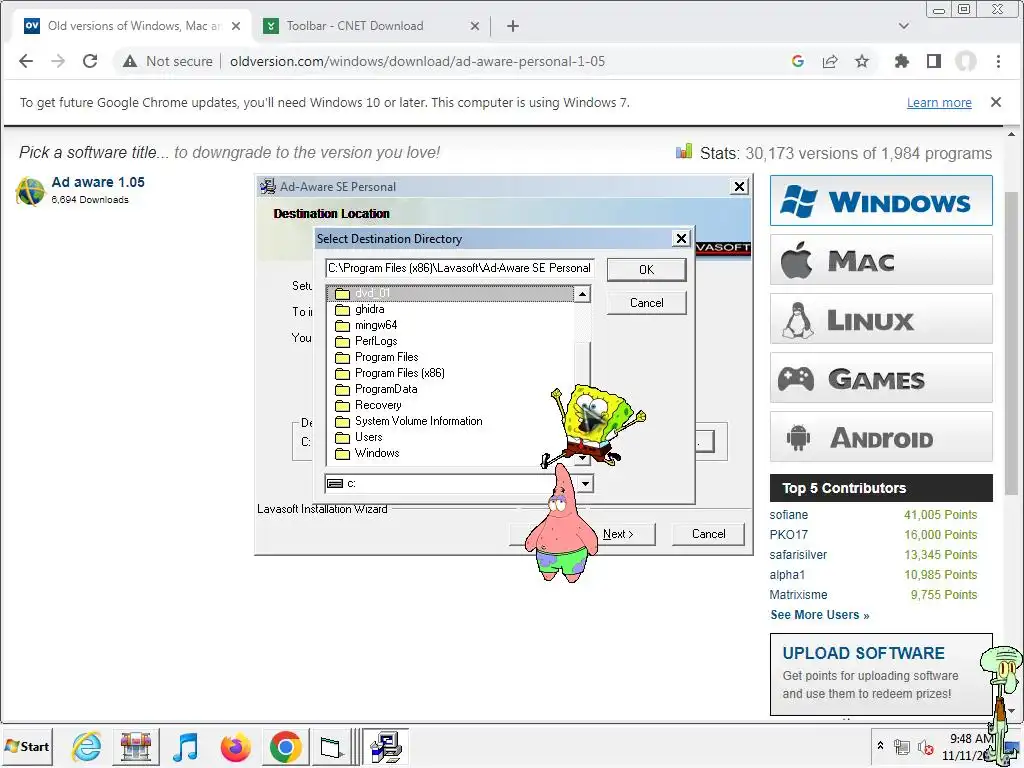Open Firefox from the taskbar

coord(236,746)
